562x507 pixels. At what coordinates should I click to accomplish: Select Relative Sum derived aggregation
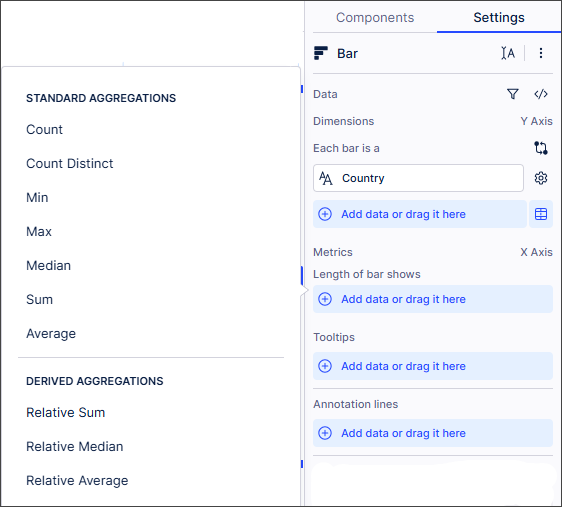(x=66, y=412)
